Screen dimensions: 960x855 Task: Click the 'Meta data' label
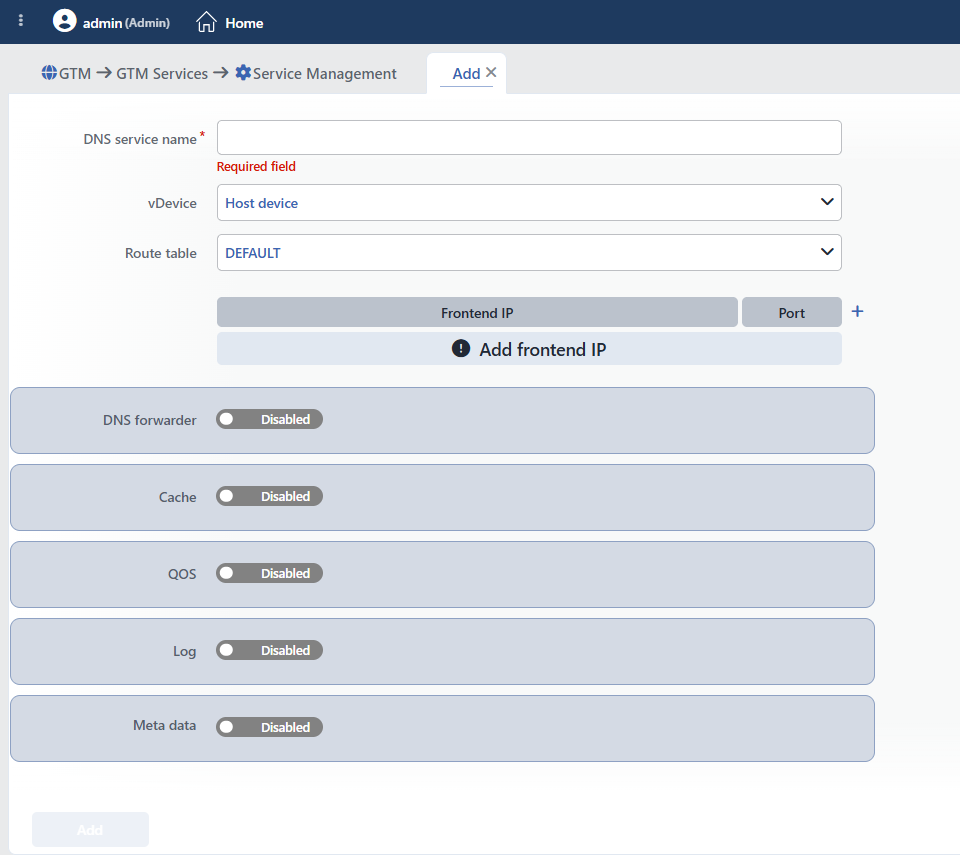click(165, 725)
